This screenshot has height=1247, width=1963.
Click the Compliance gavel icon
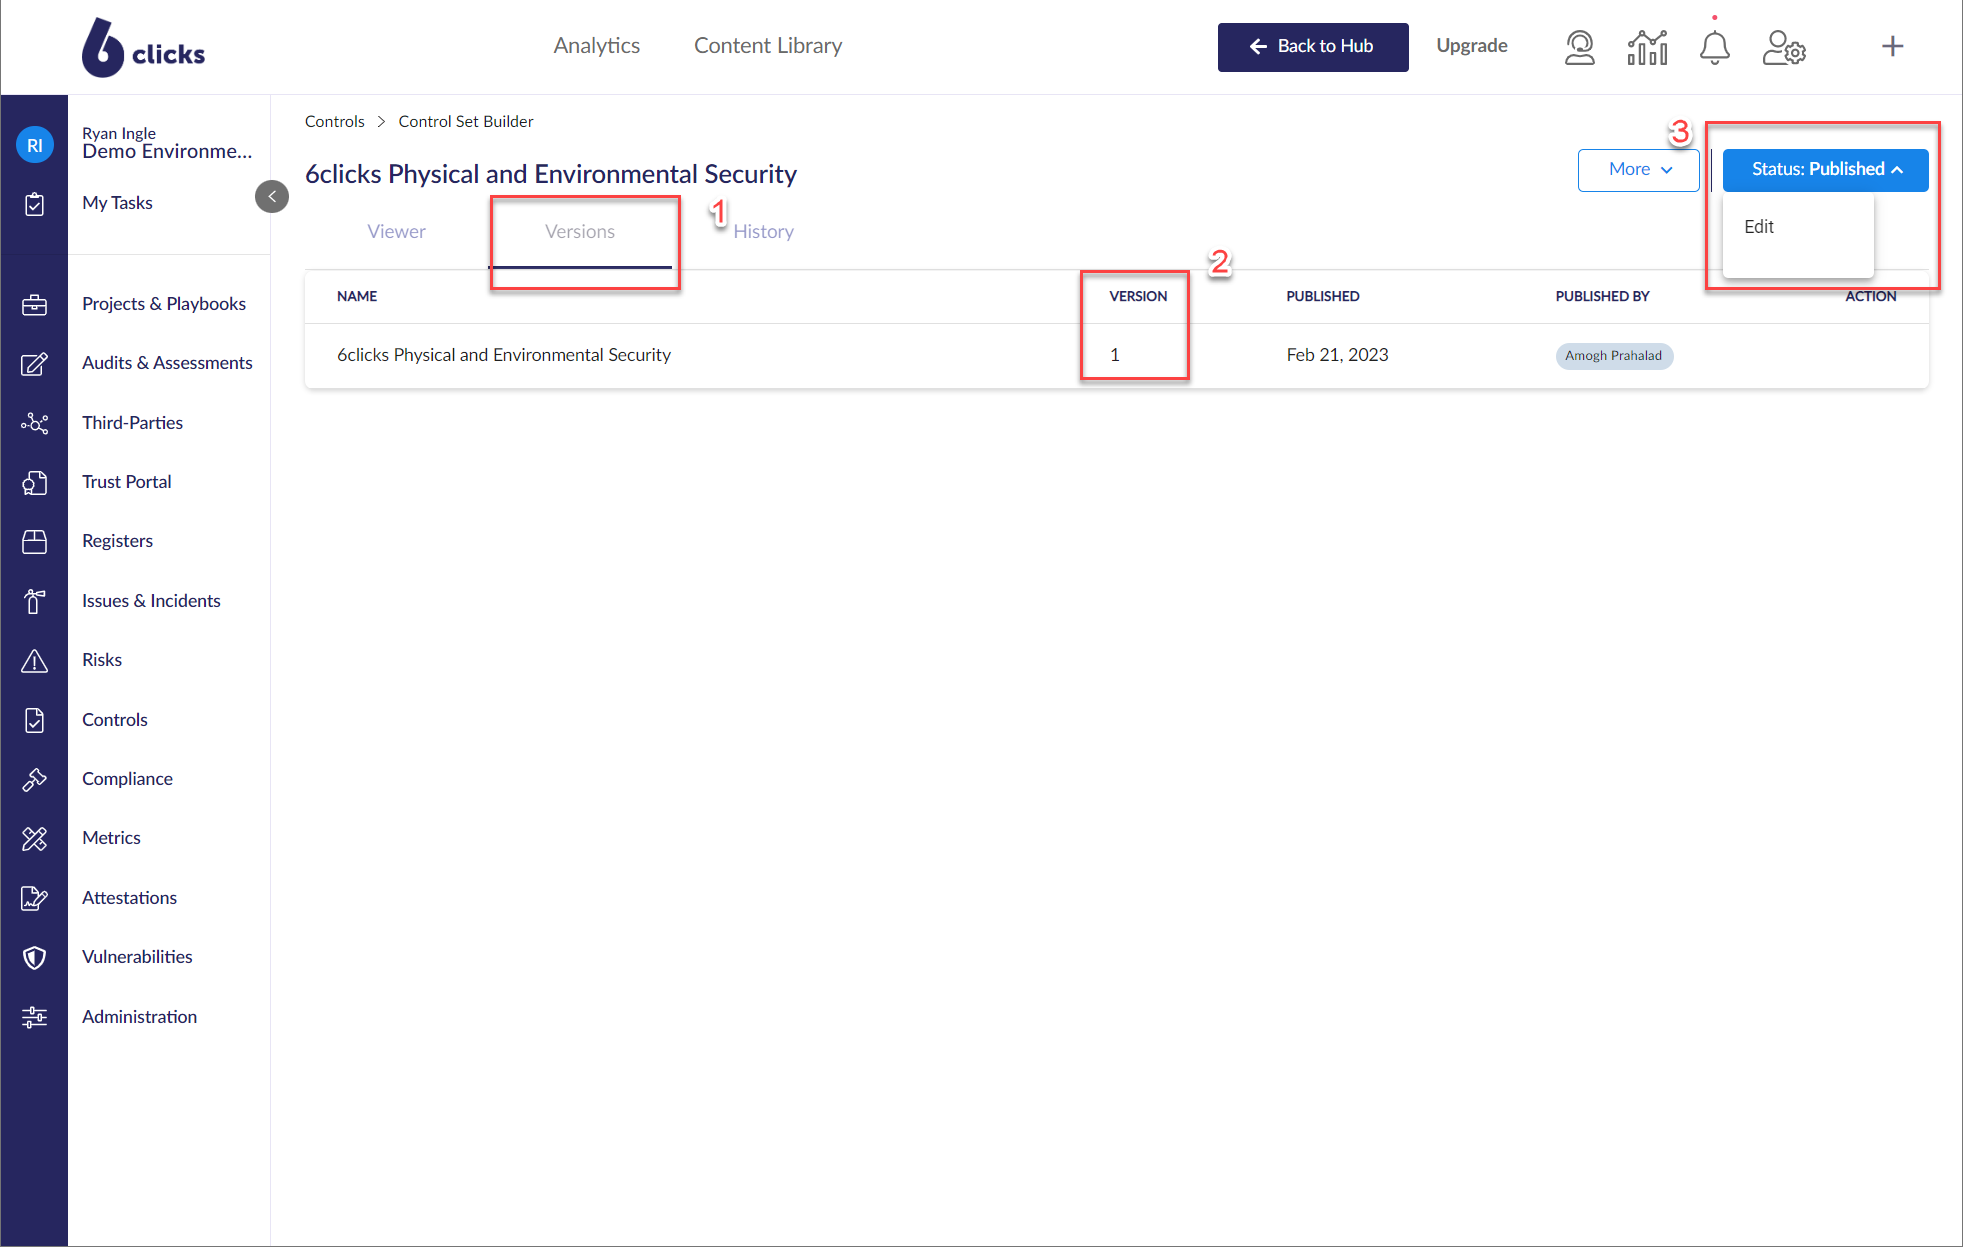35,780
